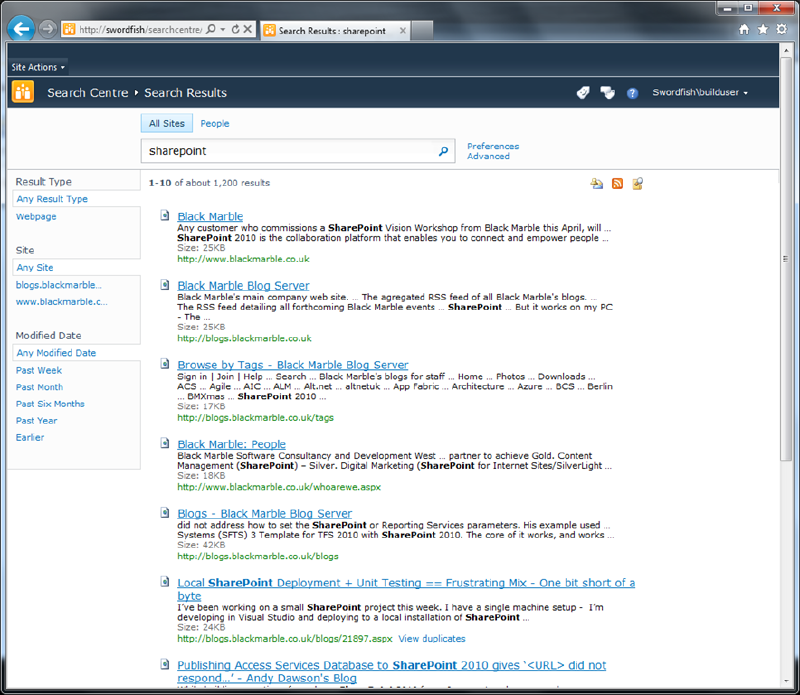Click the Tags and Notes icon
The width and height of the screenshot is (800, 695).
tap(607, 92)
